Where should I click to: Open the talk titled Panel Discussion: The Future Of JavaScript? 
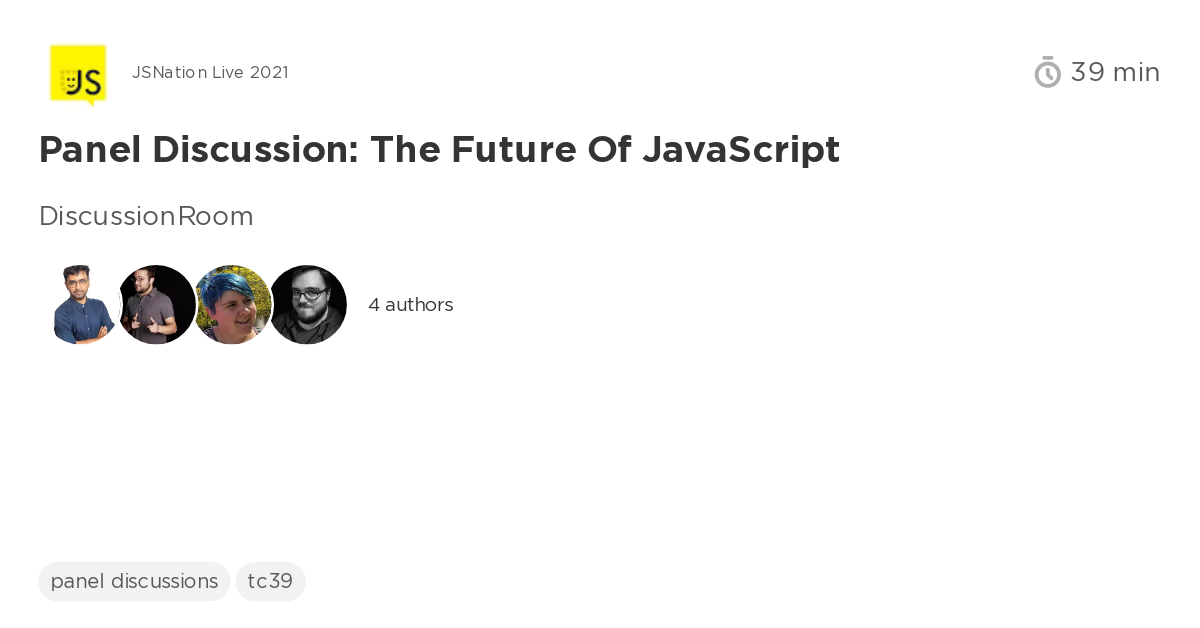[x=439, y=150]
